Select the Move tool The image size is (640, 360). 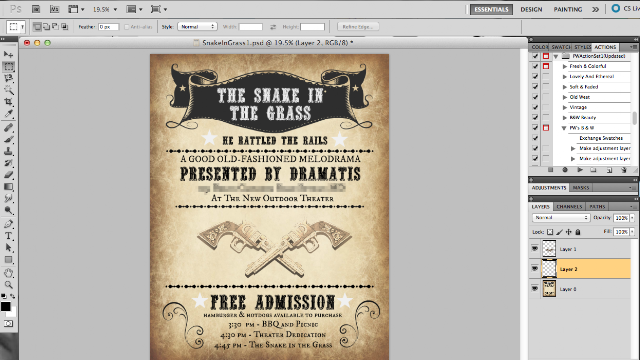point(8,54)
